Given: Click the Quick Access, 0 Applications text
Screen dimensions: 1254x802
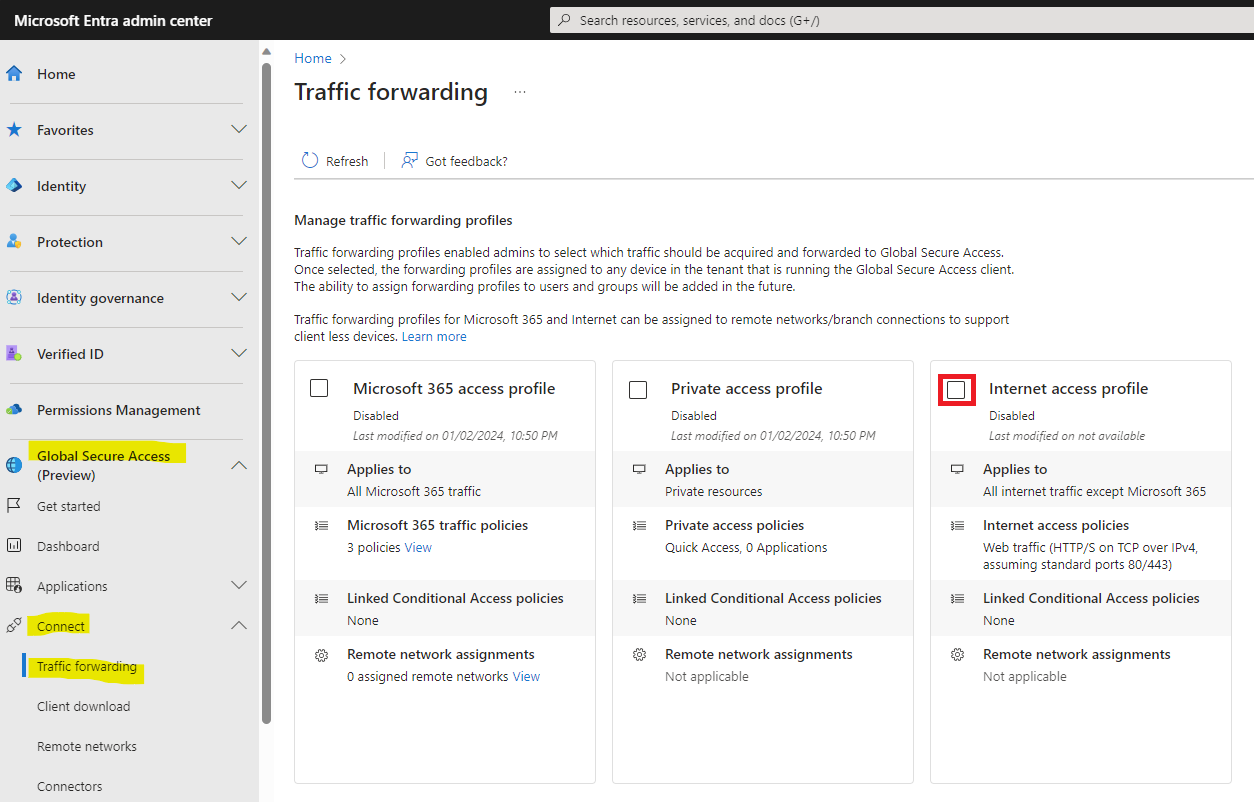Looking at the screenshot, I should click(x=746, y=547).
